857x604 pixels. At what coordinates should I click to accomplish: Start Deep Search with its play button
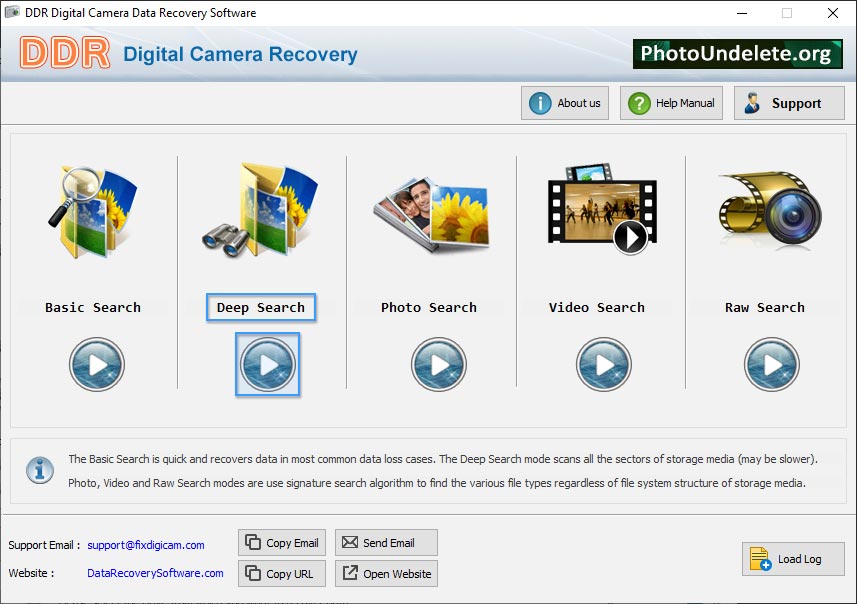coord(267,365)
